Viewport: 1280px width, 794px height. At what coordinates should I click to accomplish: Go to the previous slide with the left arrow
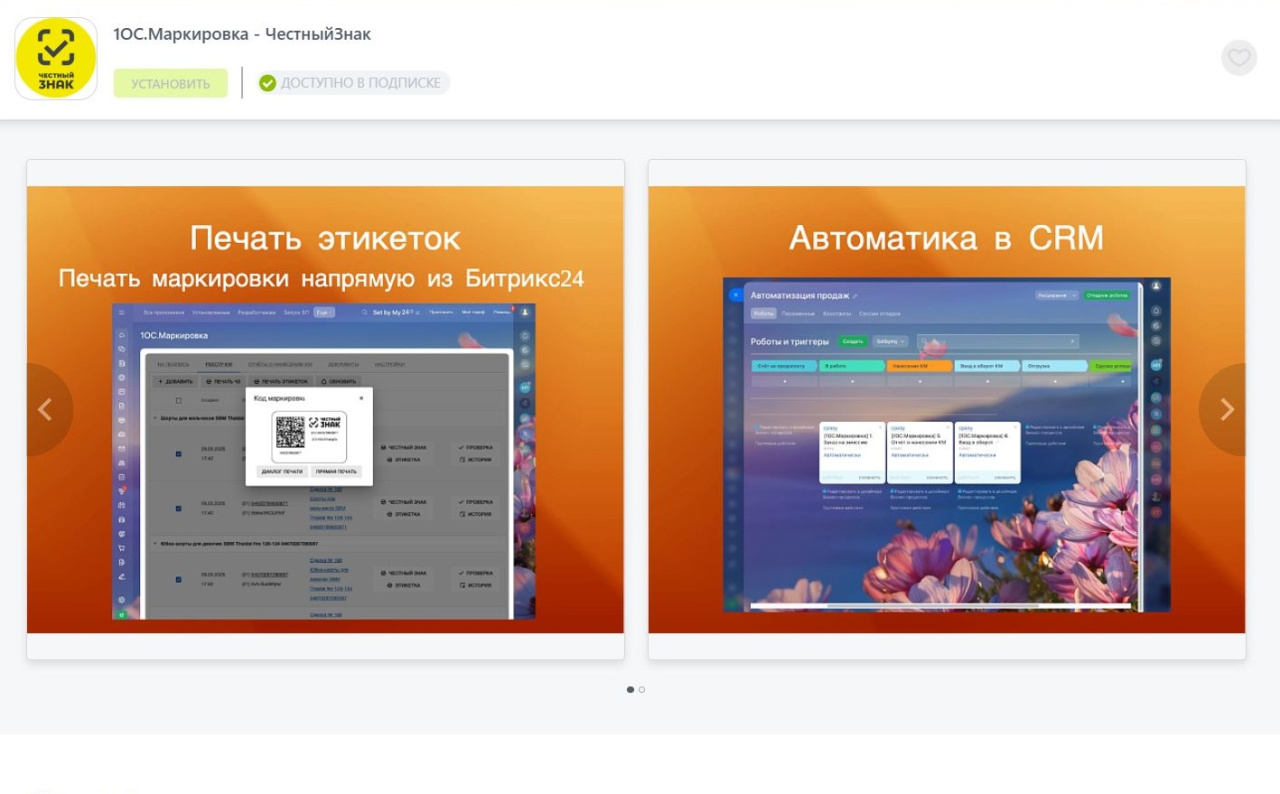[45, 410]
